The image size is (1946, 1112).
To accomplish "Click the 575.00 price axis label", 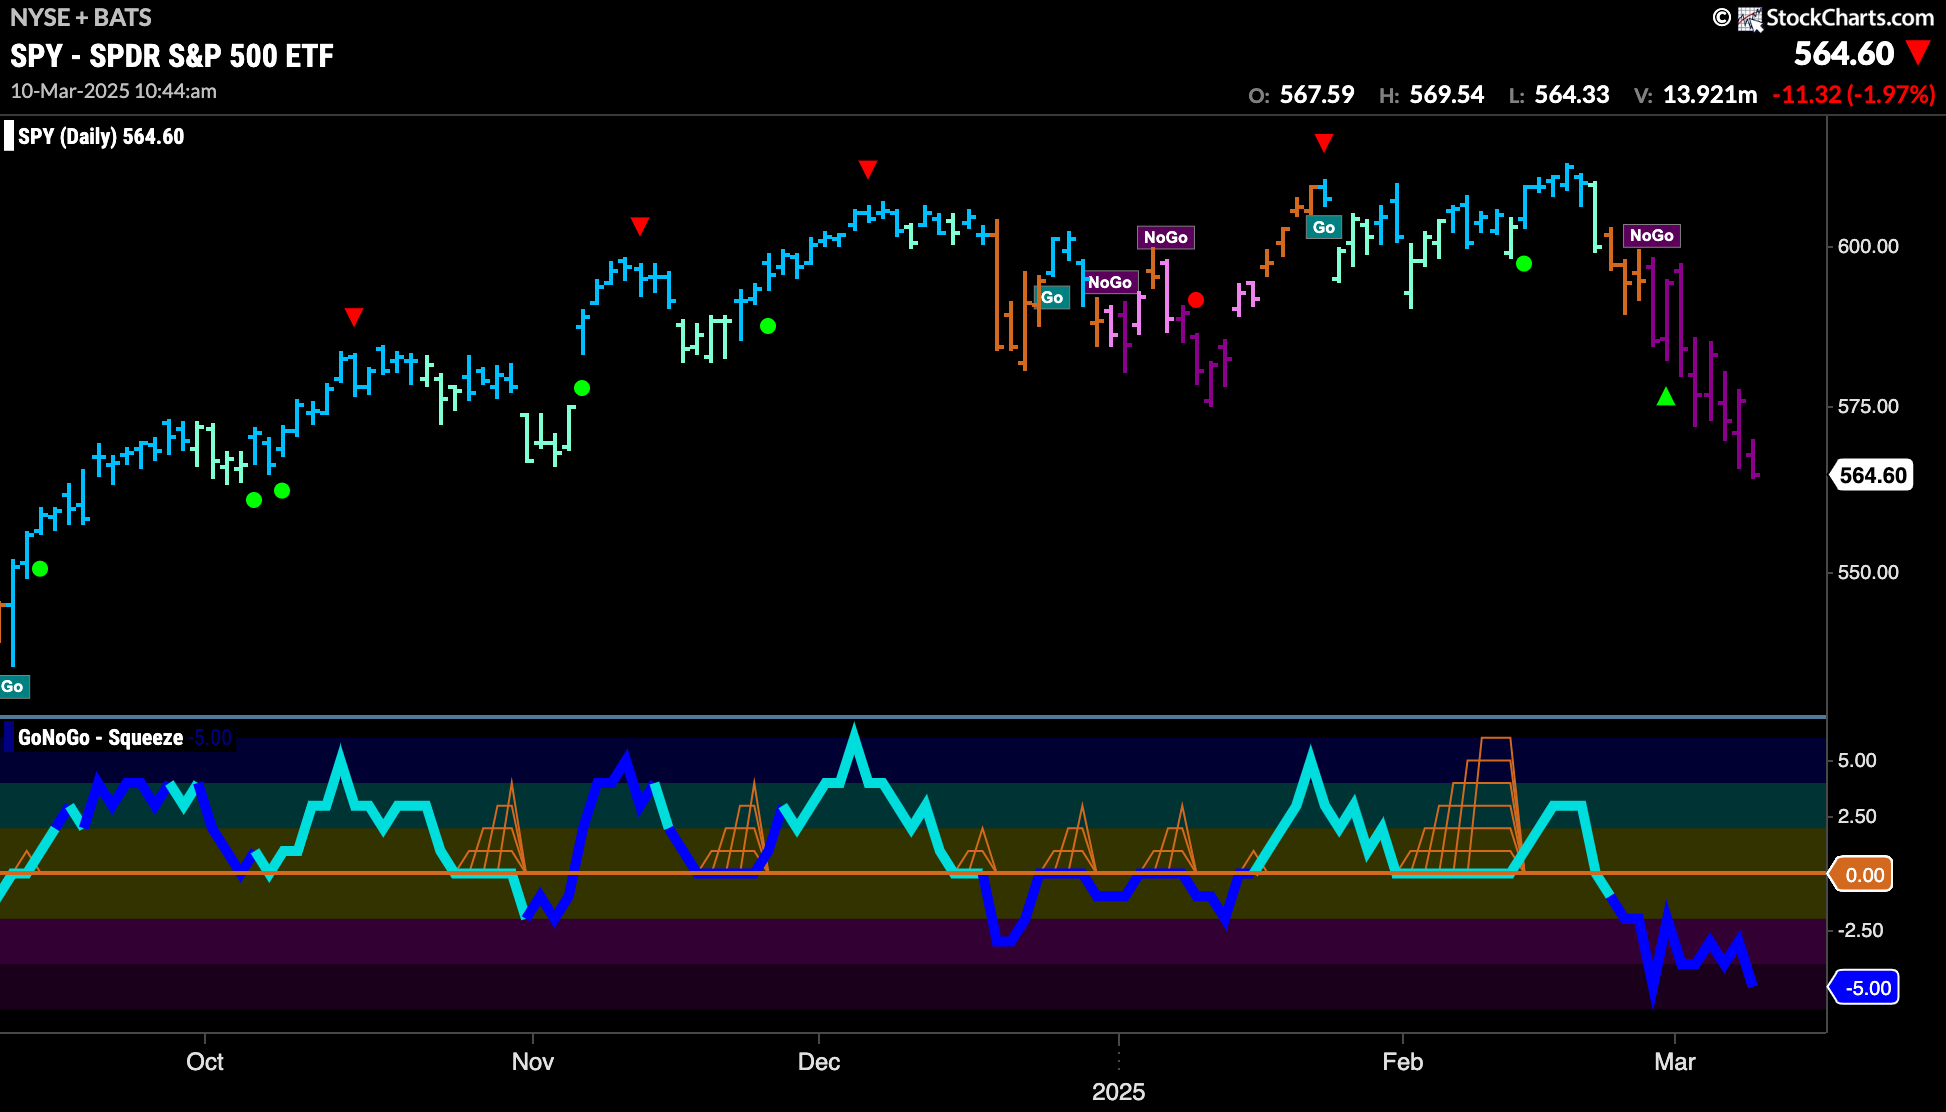I will 1868,406.
